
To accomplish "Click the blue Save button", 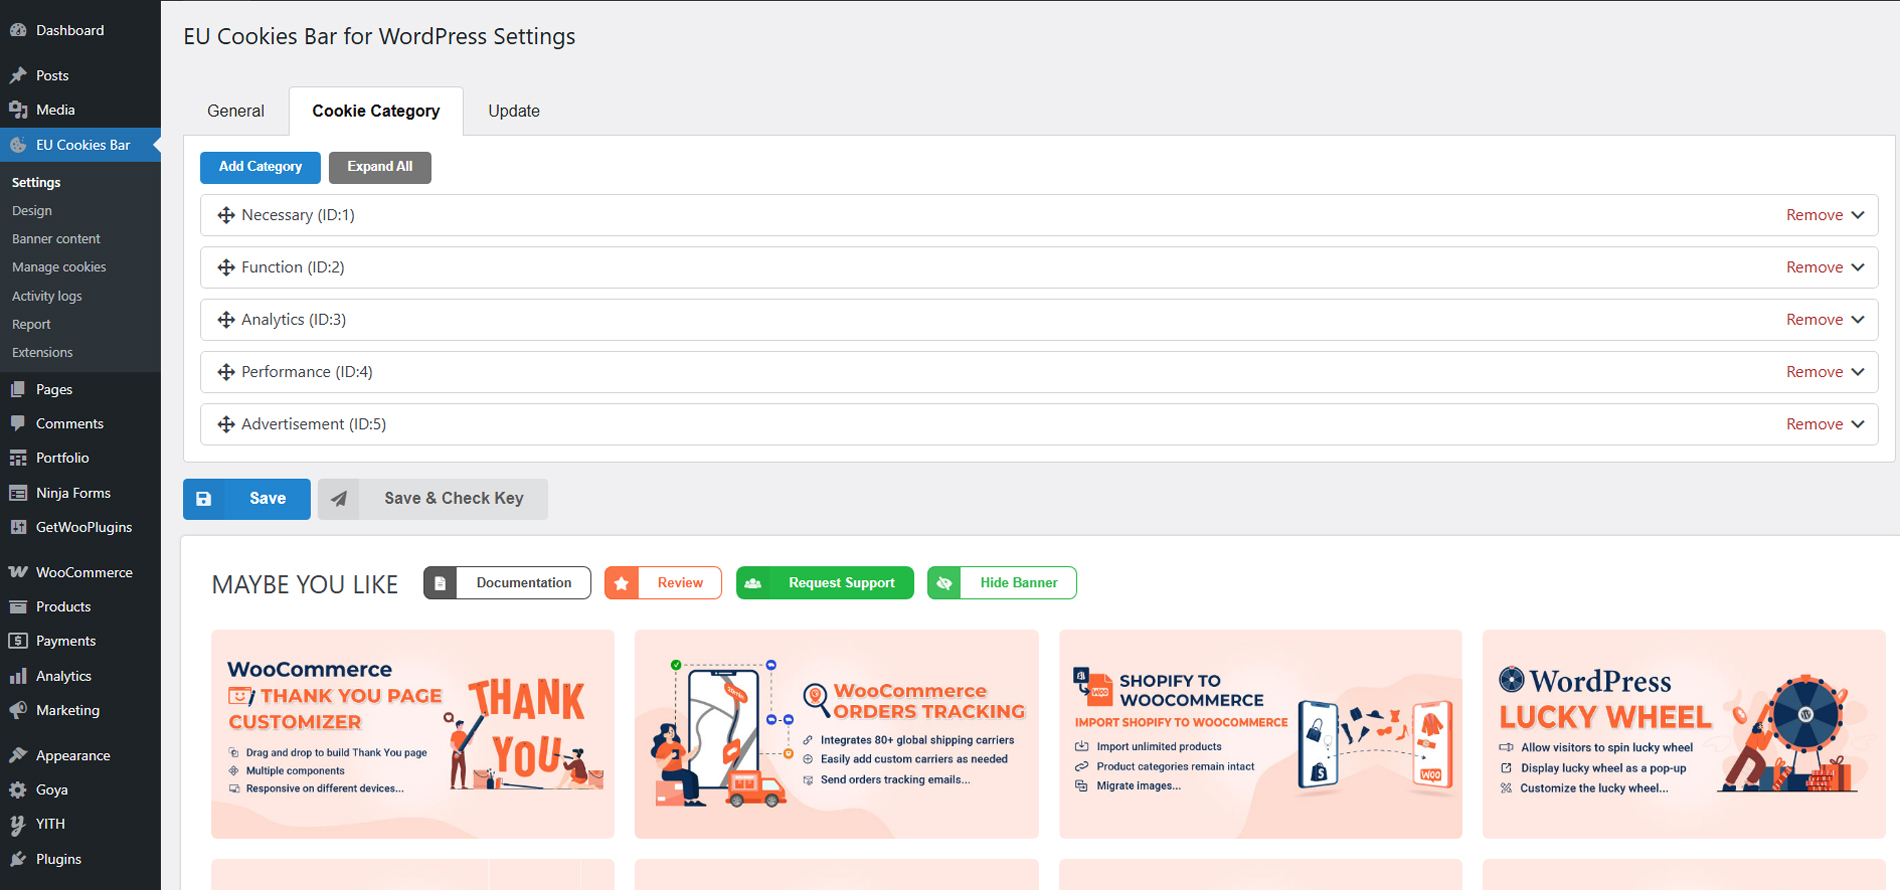I will 247,499.
